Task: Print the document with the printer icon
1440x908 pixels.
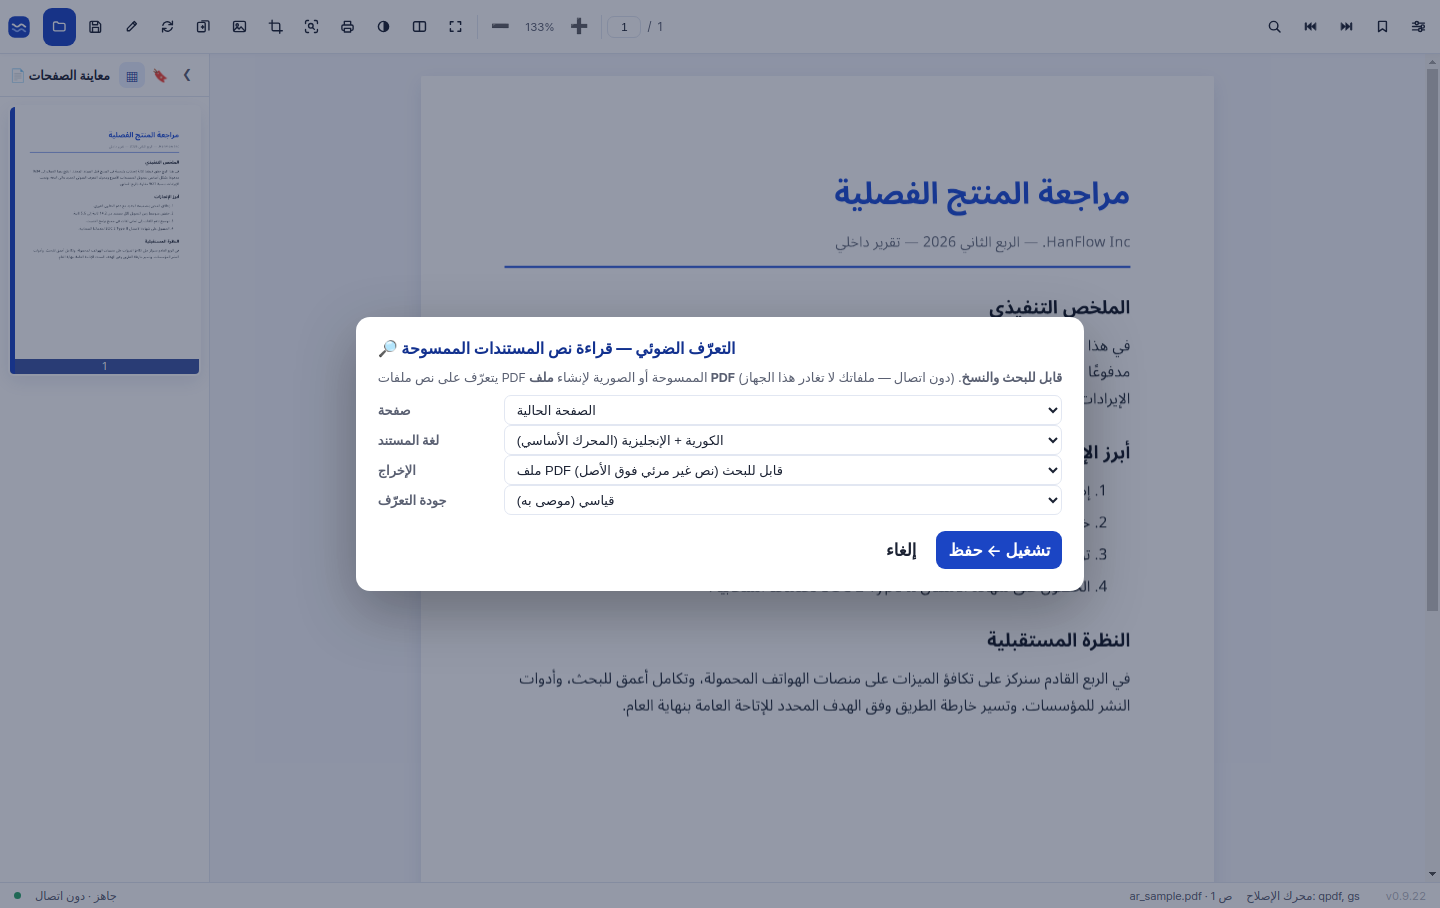Action: pos(347,27)
